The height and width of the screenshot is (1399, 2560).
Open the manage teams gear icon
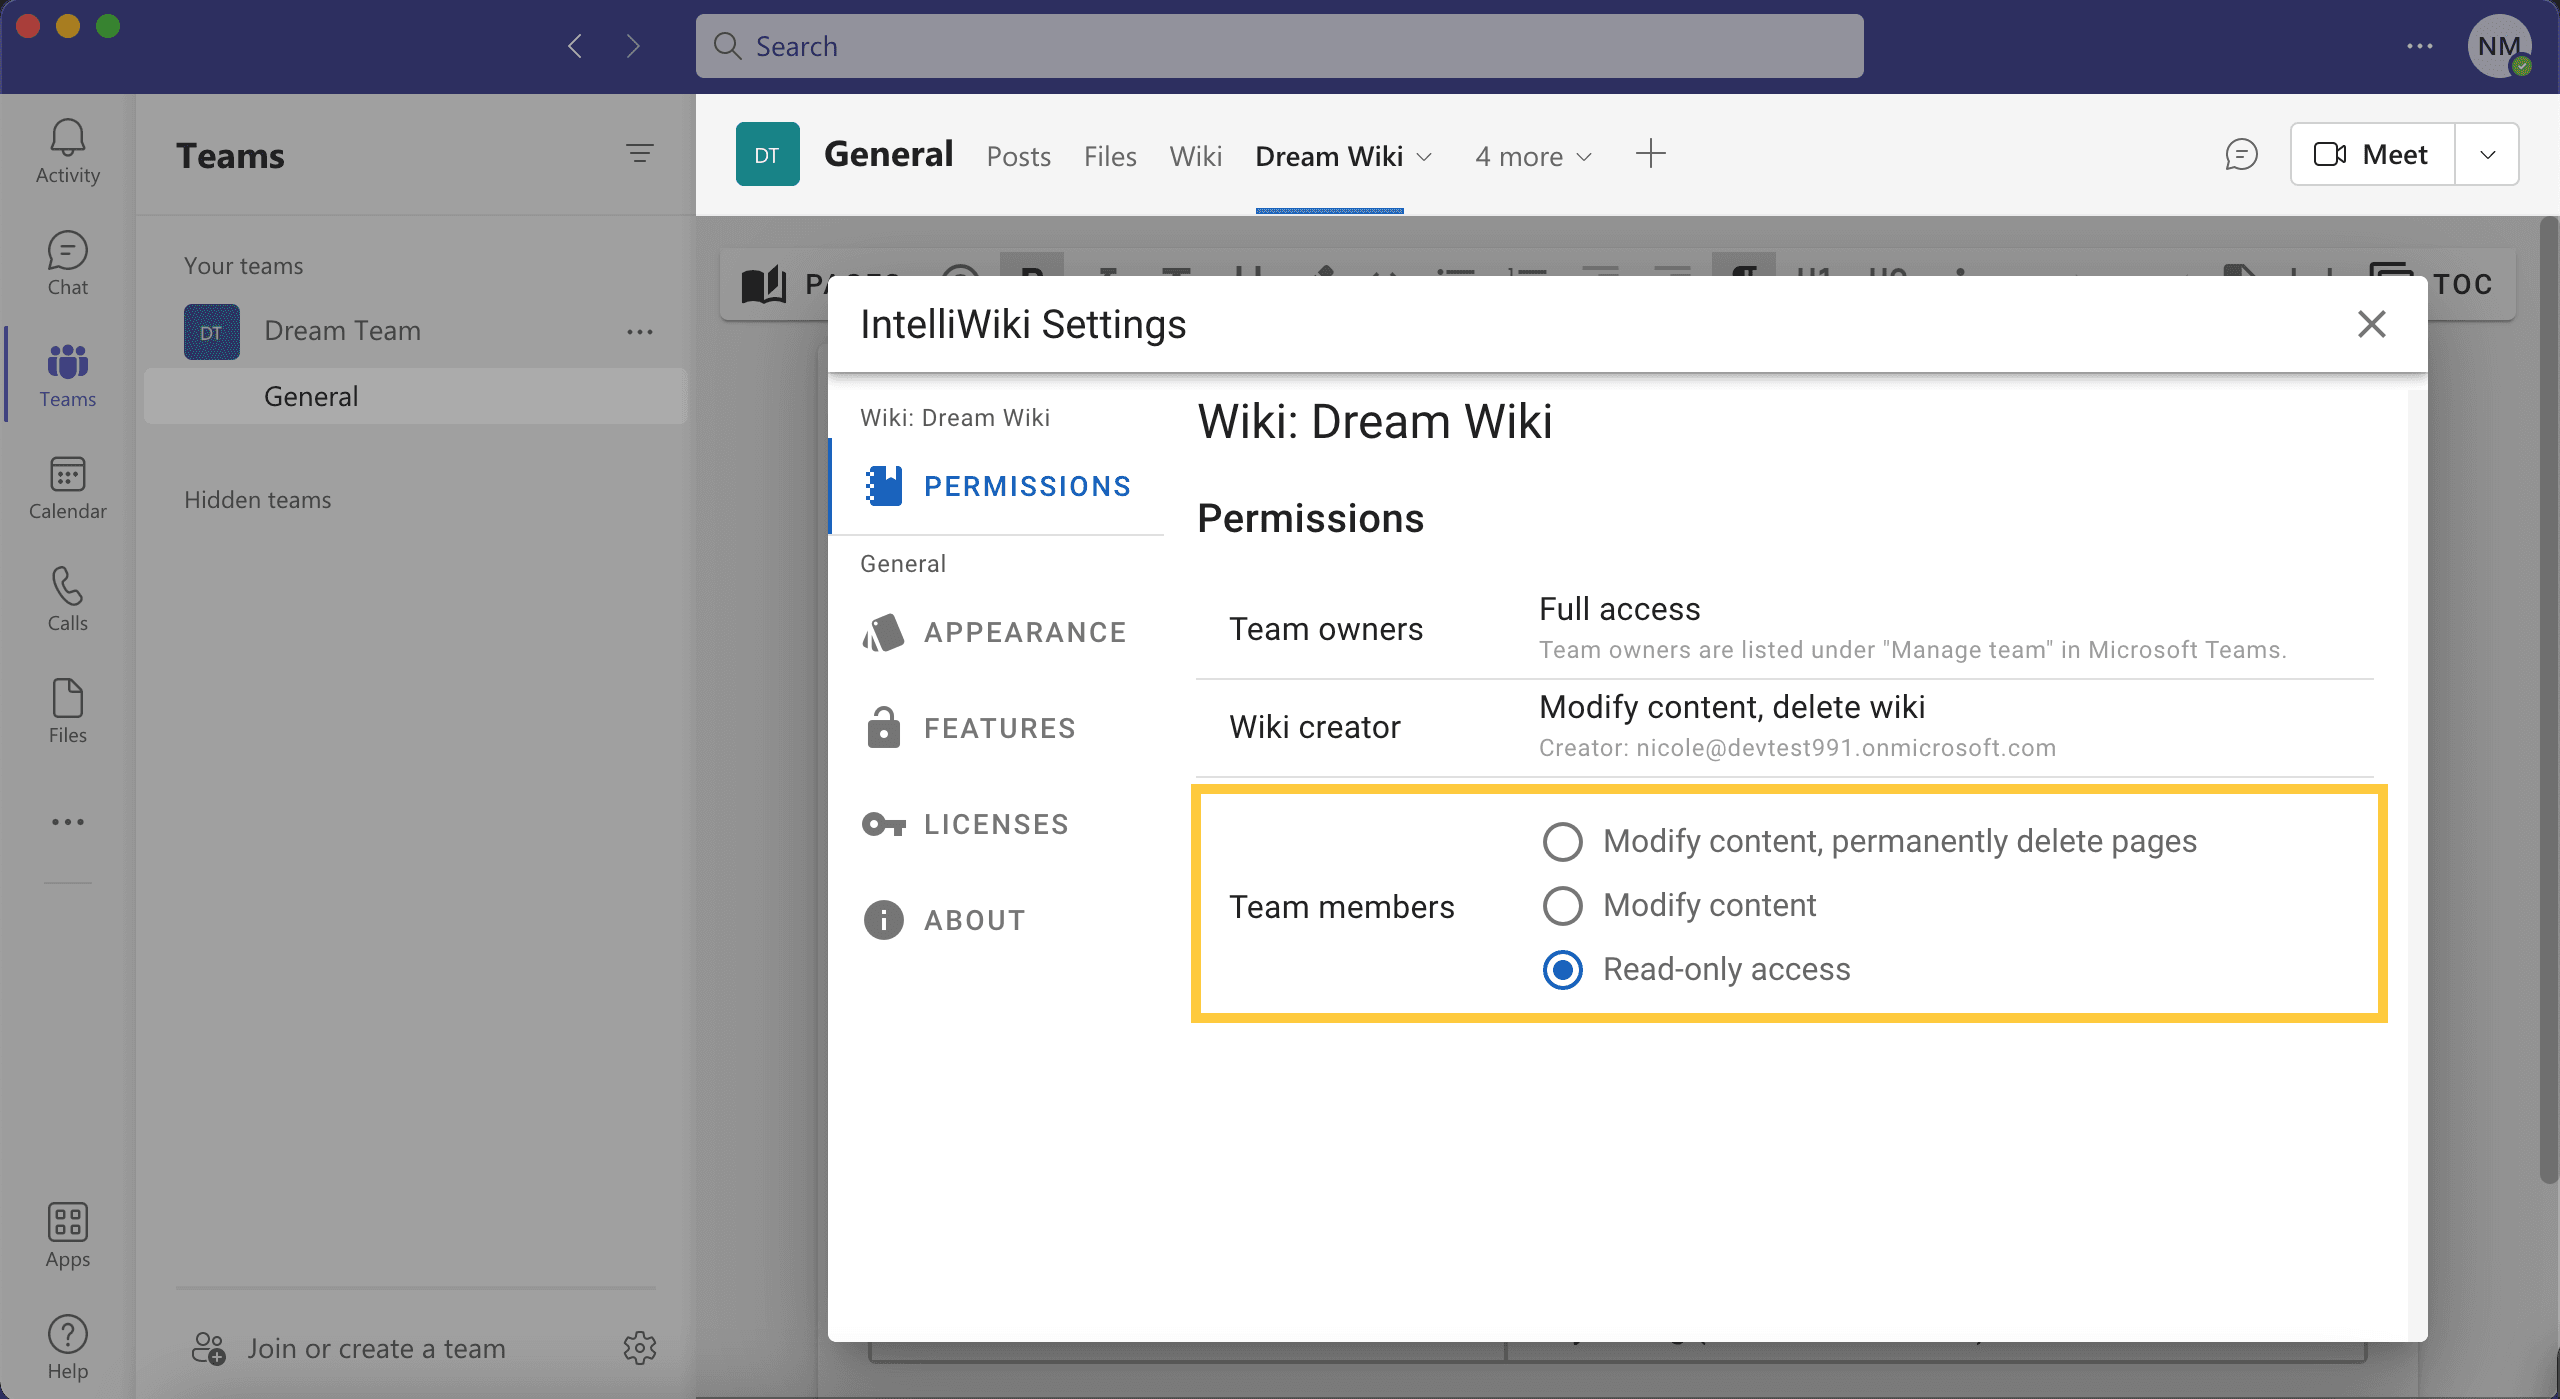click(640, 1348)
